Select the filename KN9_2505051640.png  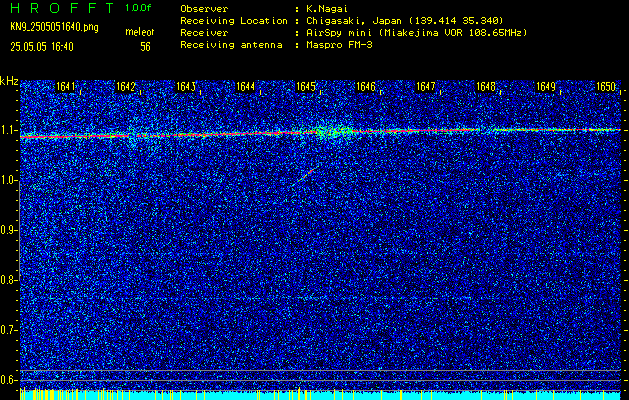pos(54,27)
